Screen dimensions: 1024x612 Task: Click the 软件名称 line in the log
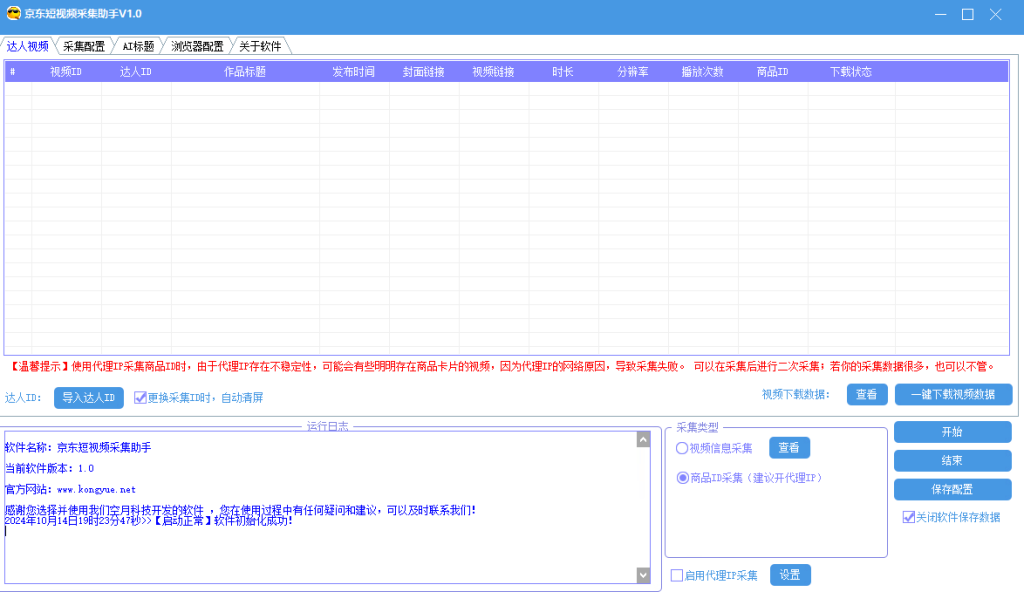click(x=78, y=447)
